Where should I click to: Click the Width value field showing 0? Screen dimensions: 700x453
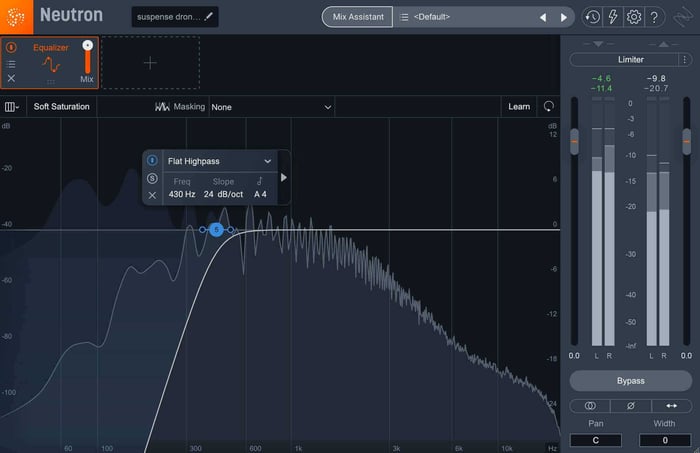[665, 440]
